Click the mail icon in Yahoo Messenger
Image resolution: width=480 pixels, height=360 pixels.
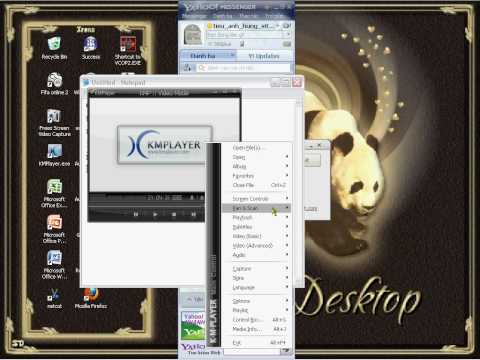(287, 44)
